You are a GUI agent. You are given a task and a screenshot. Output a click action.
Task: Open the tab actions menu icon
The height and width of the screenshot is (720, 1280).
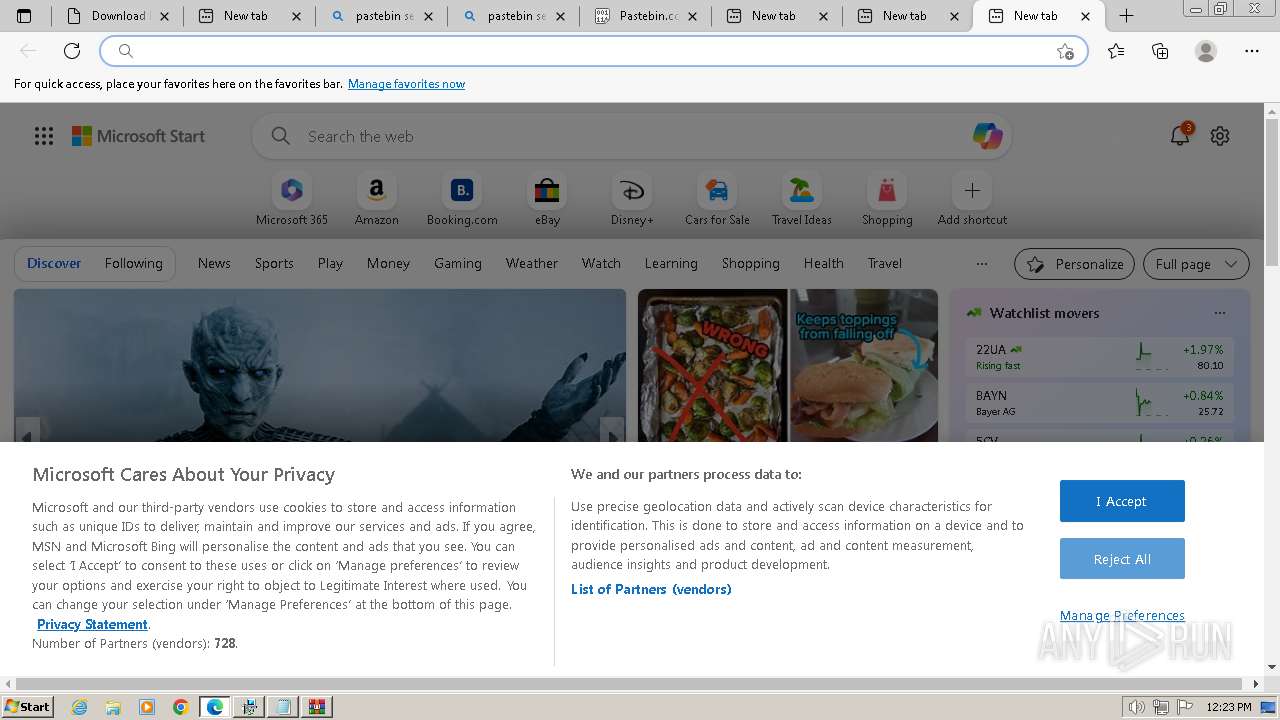click(x=24, y=16)
